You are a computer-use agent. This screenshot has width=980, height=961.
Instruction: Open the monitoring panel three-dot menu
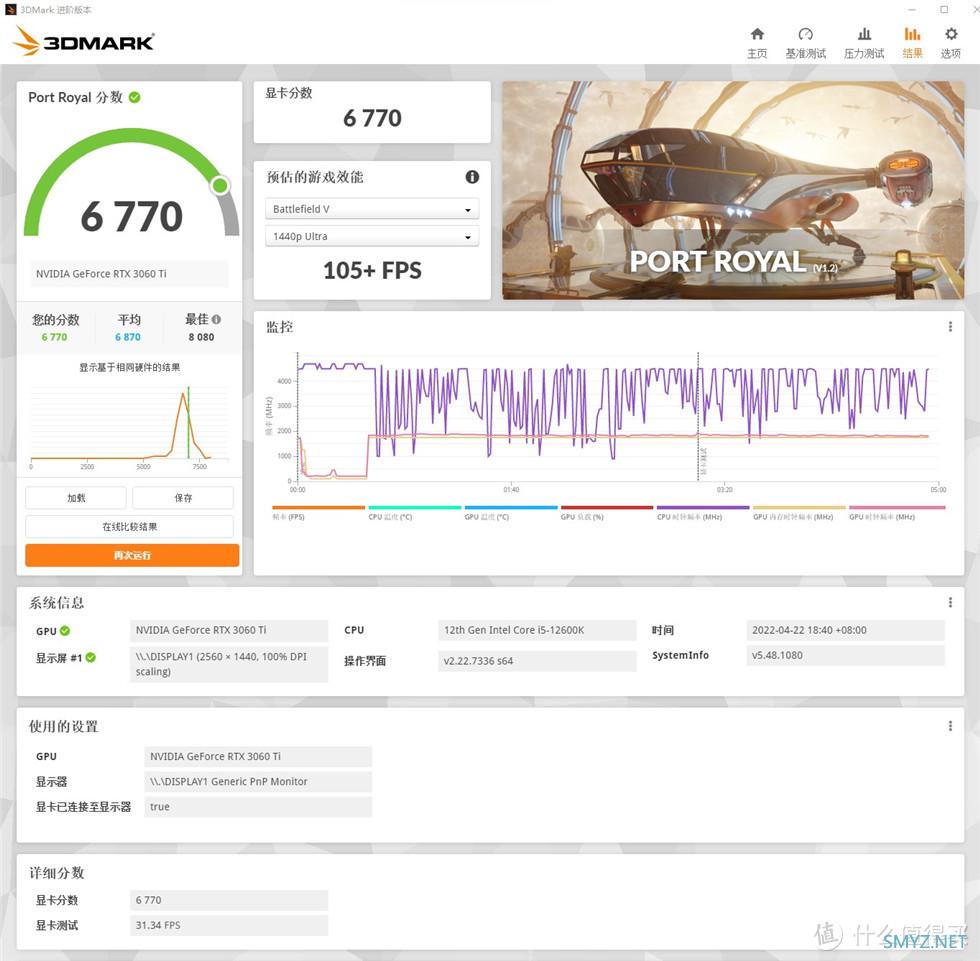(x=950, y=326)
